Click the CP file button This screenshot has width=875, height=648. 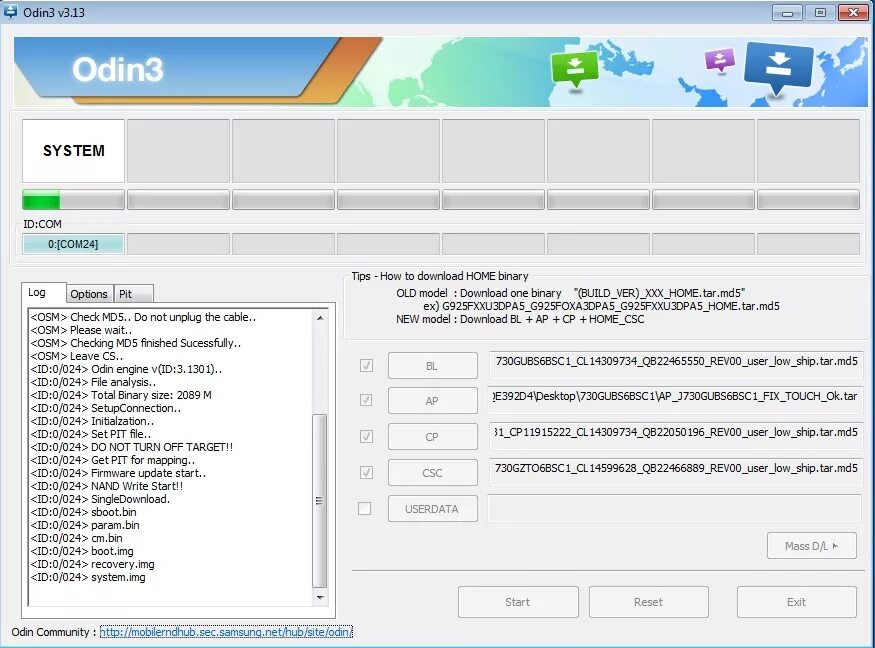coord(432,436)
